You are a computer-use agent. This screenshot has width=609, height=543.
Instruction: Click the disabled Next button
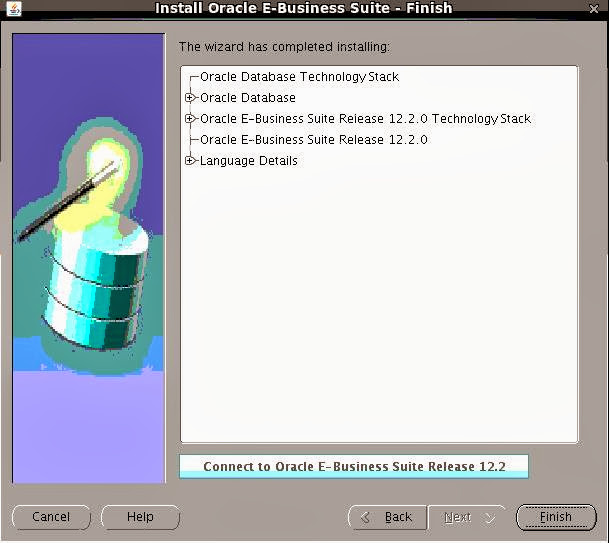(x=466, y=517)
